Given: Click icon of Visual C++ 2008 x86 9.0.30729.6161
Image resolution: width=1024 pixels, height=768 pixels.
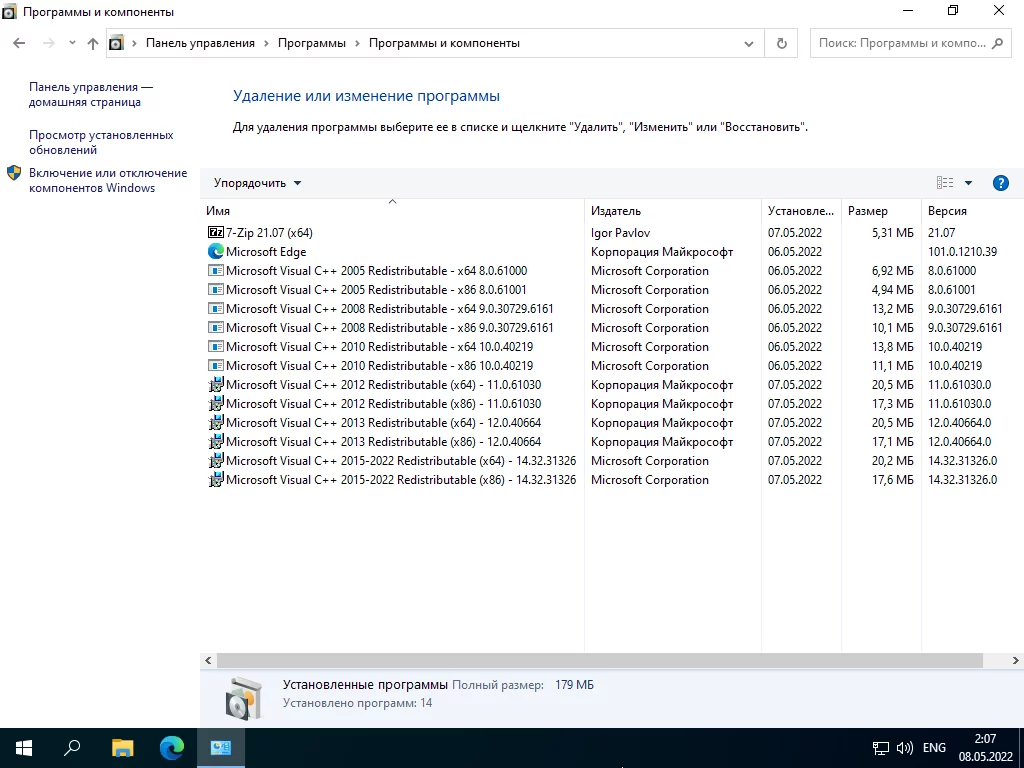Looking at the screenshot, I should (216, 327).
